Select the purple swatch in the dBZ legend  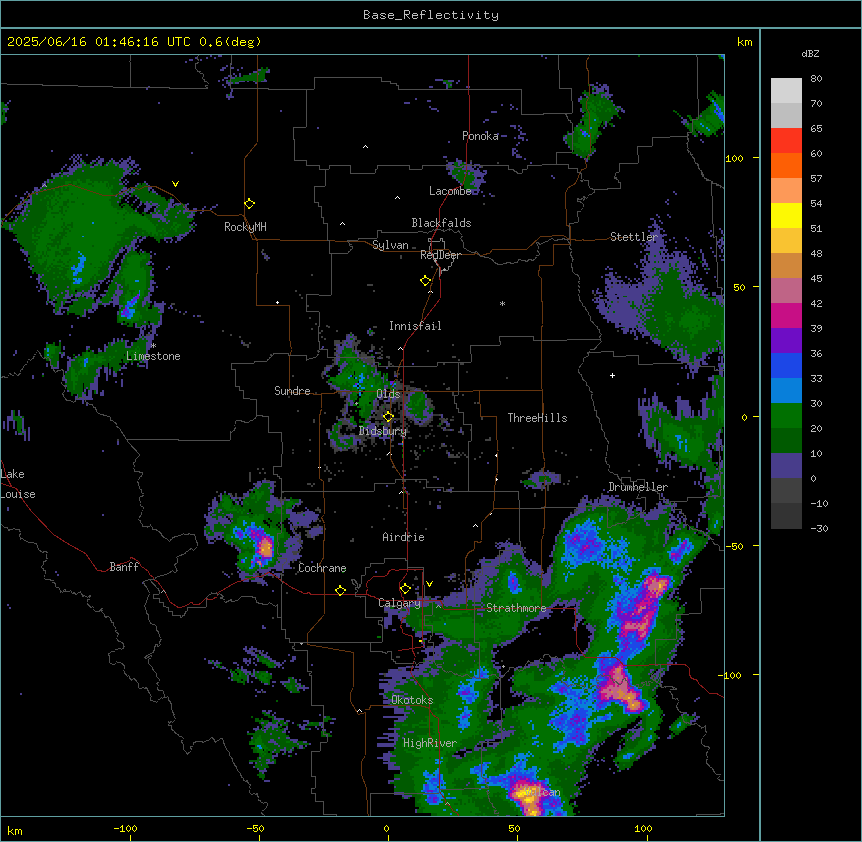(786, 340)
